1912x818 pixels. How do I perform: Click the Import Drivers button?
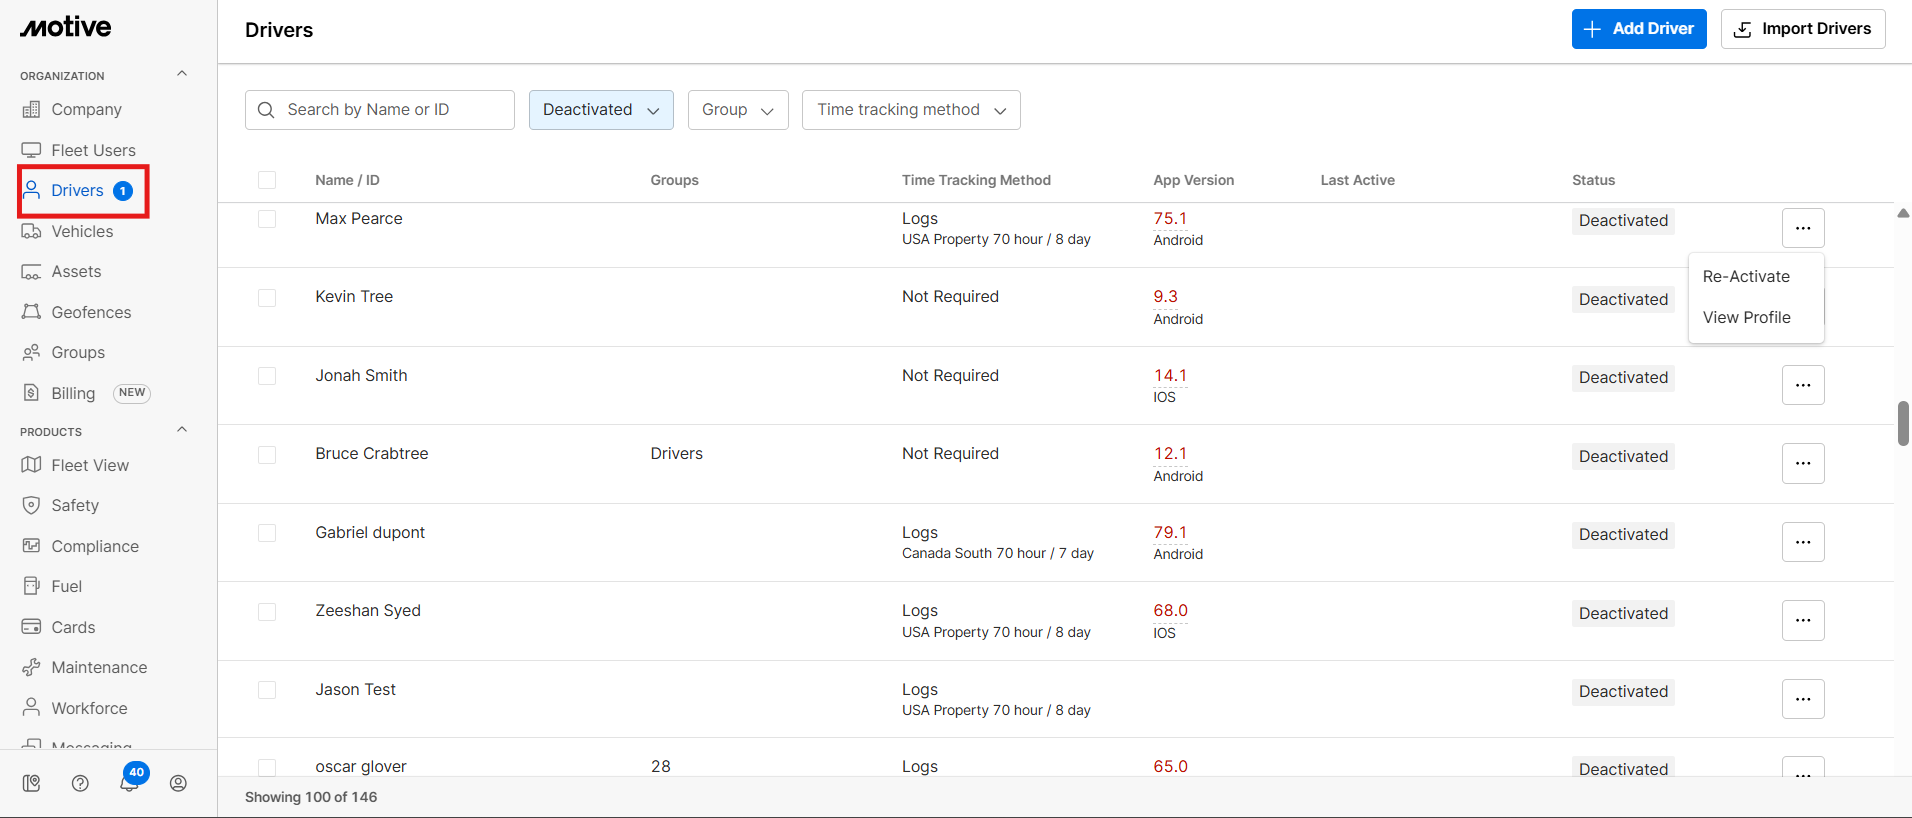click(x=1802, y=29)
